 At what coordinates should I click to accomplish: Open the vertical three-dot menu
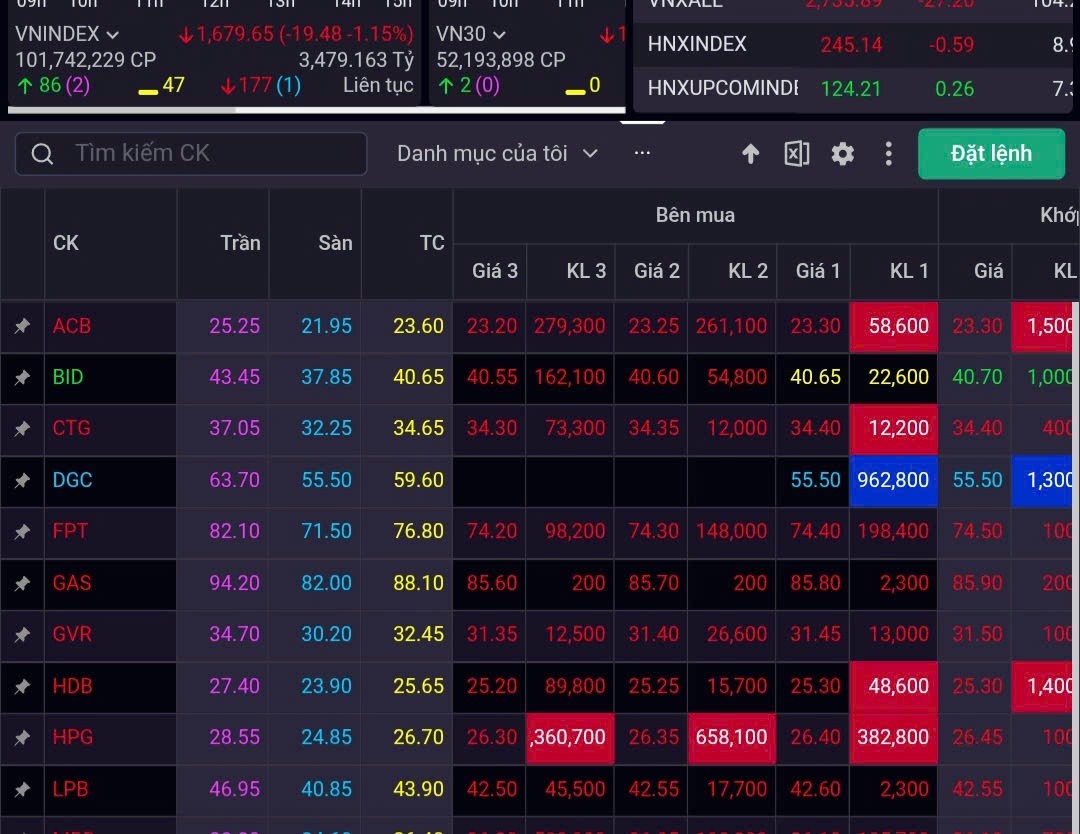click(x=889, y=154)
